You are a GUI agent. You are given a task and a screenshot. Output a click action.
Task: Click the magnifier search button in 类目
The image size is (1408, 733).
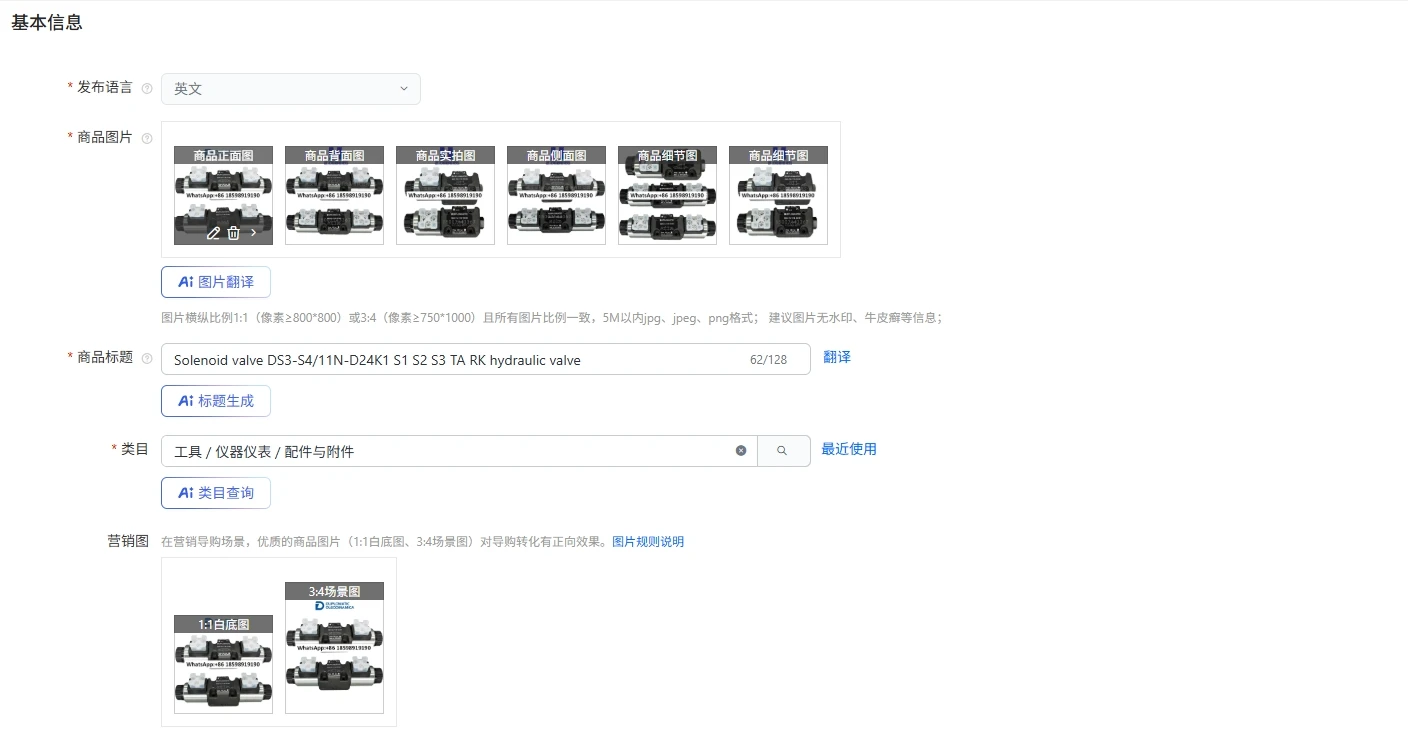click(x=783, y=451)
